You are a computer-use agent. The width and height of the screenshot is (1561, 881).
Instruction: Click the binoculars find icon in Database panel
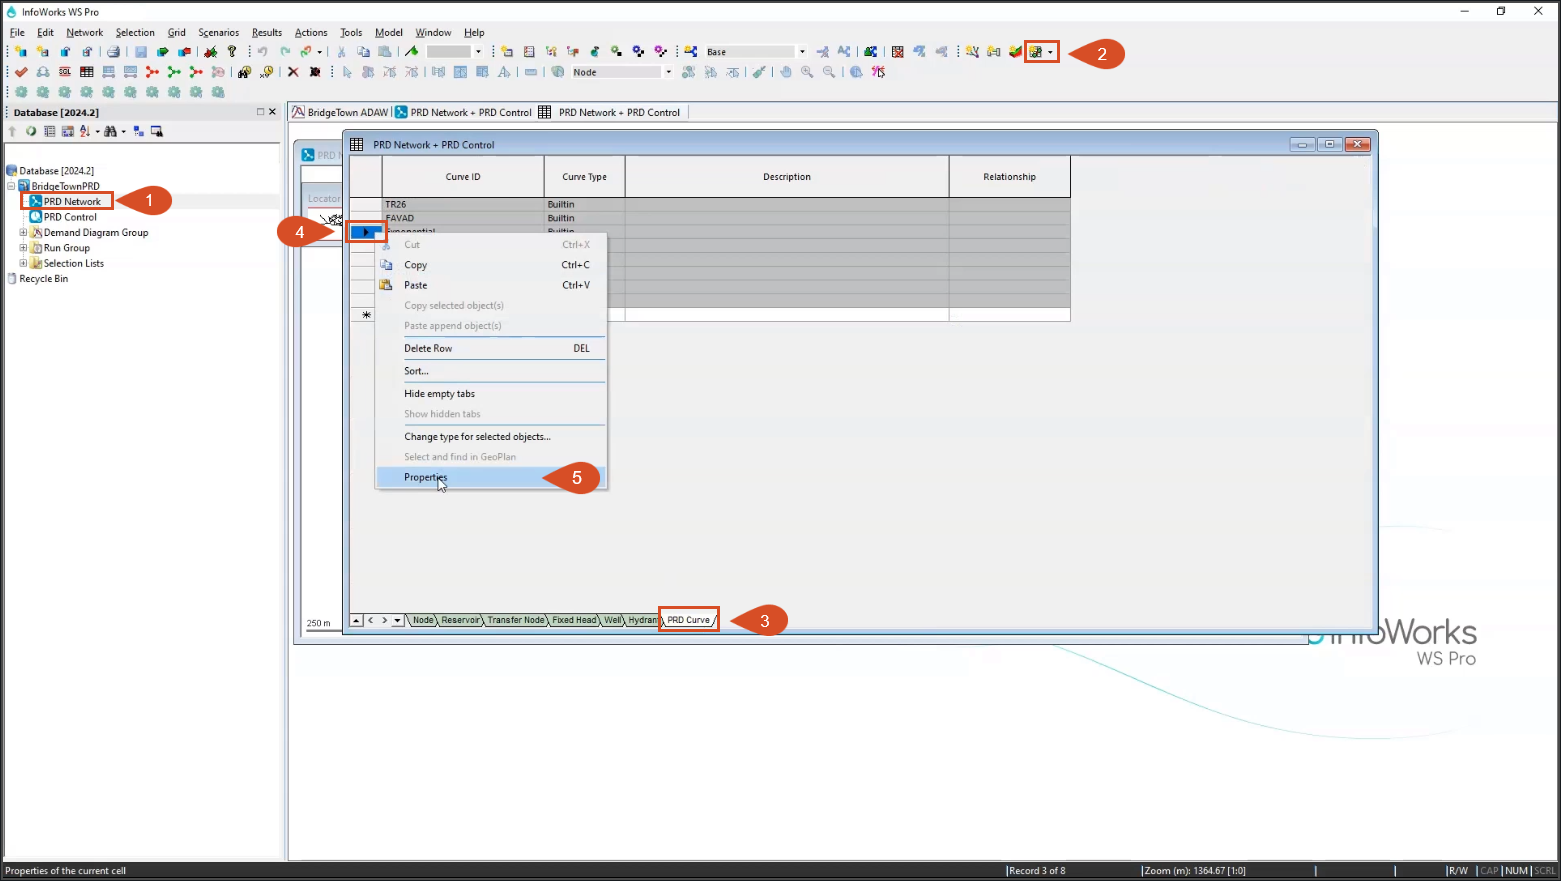[x=110, y=131]
